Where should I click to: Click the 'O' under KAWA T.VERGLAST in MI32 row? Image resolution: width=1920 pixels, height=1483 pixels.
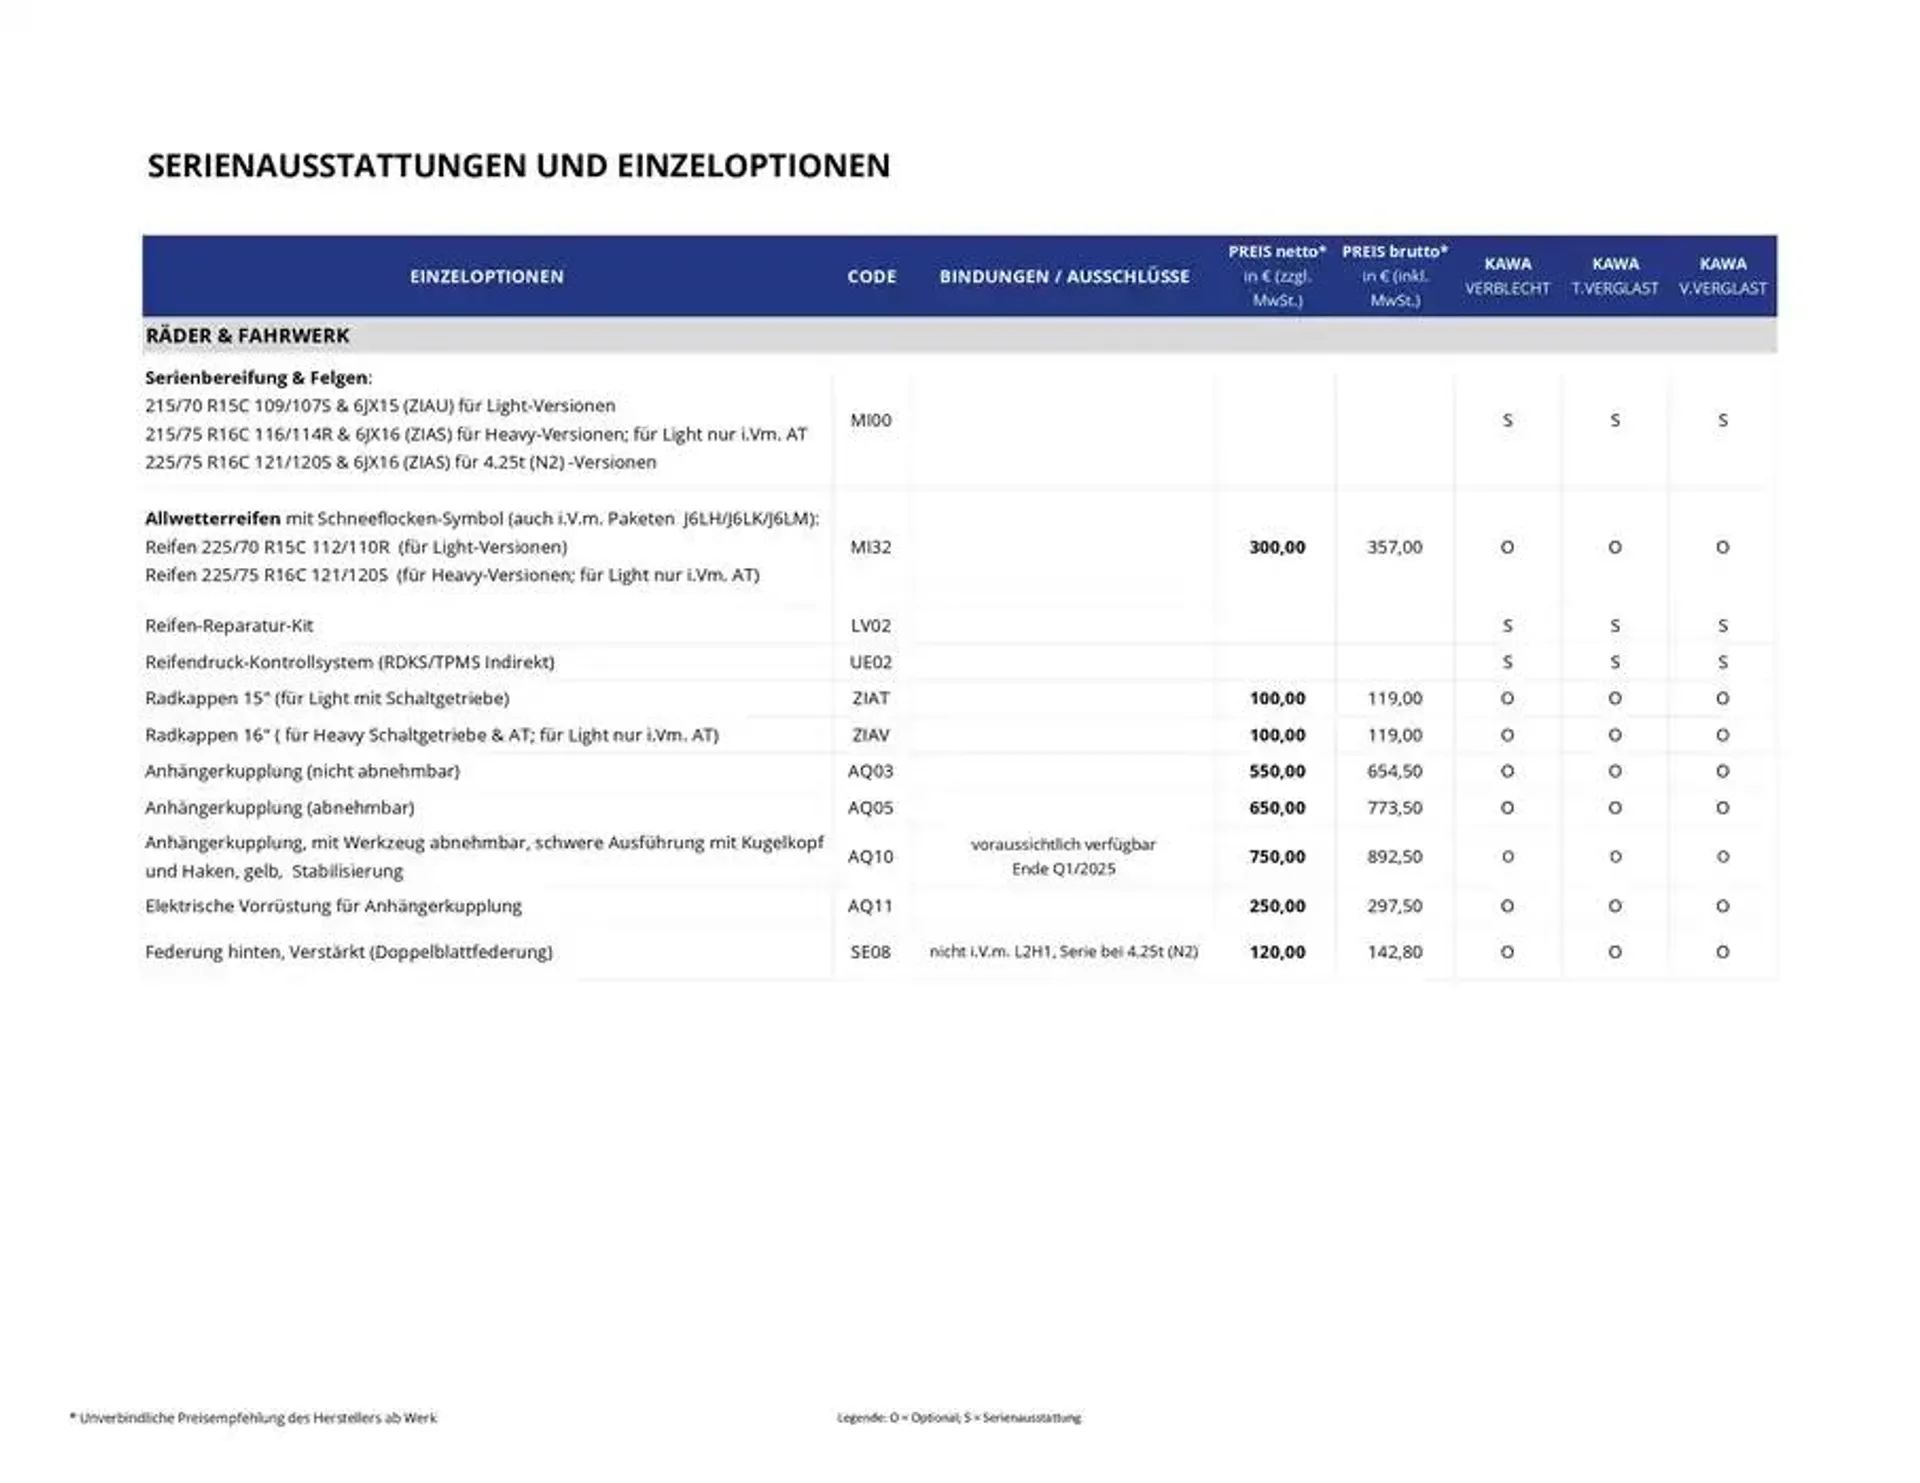click(1615, 547)
